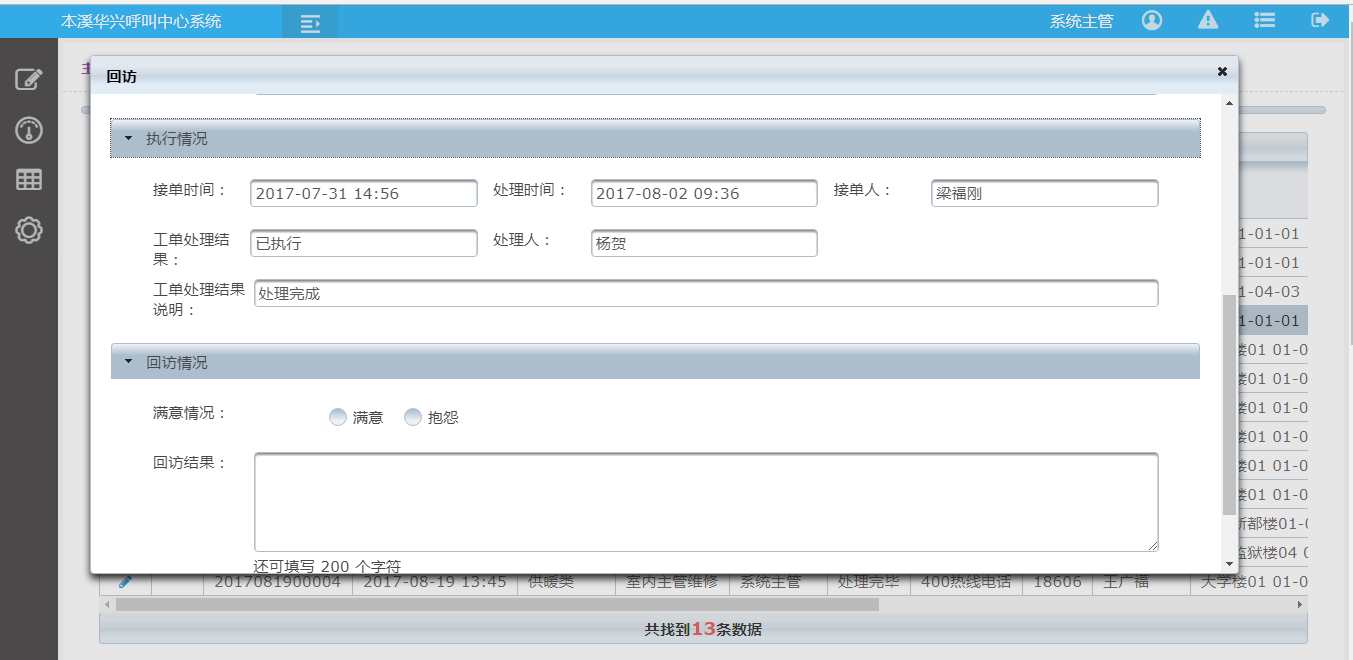This screenshot has height=660, width=1353.
Task: Click inside the 回访结果 text area
Action: 705,500
